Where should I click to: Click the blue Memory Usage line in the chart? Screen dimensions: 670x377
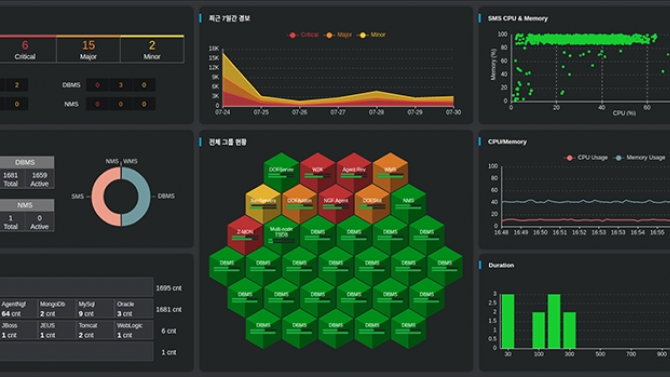585,201
